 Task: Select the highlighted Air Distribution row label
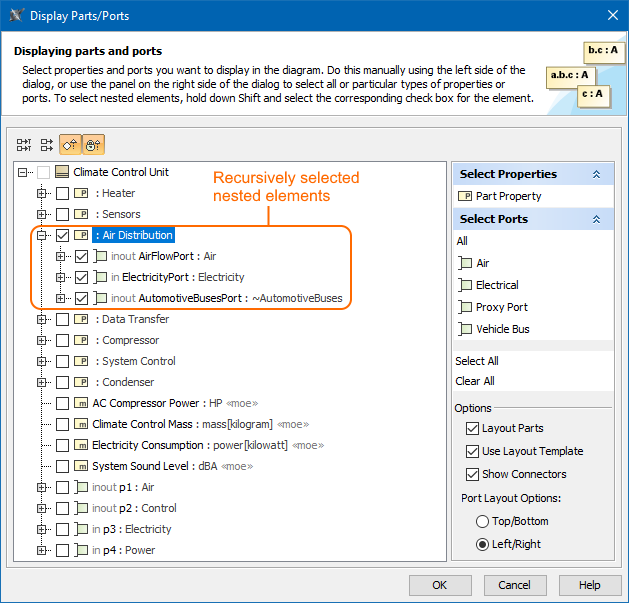click(134, 235)
